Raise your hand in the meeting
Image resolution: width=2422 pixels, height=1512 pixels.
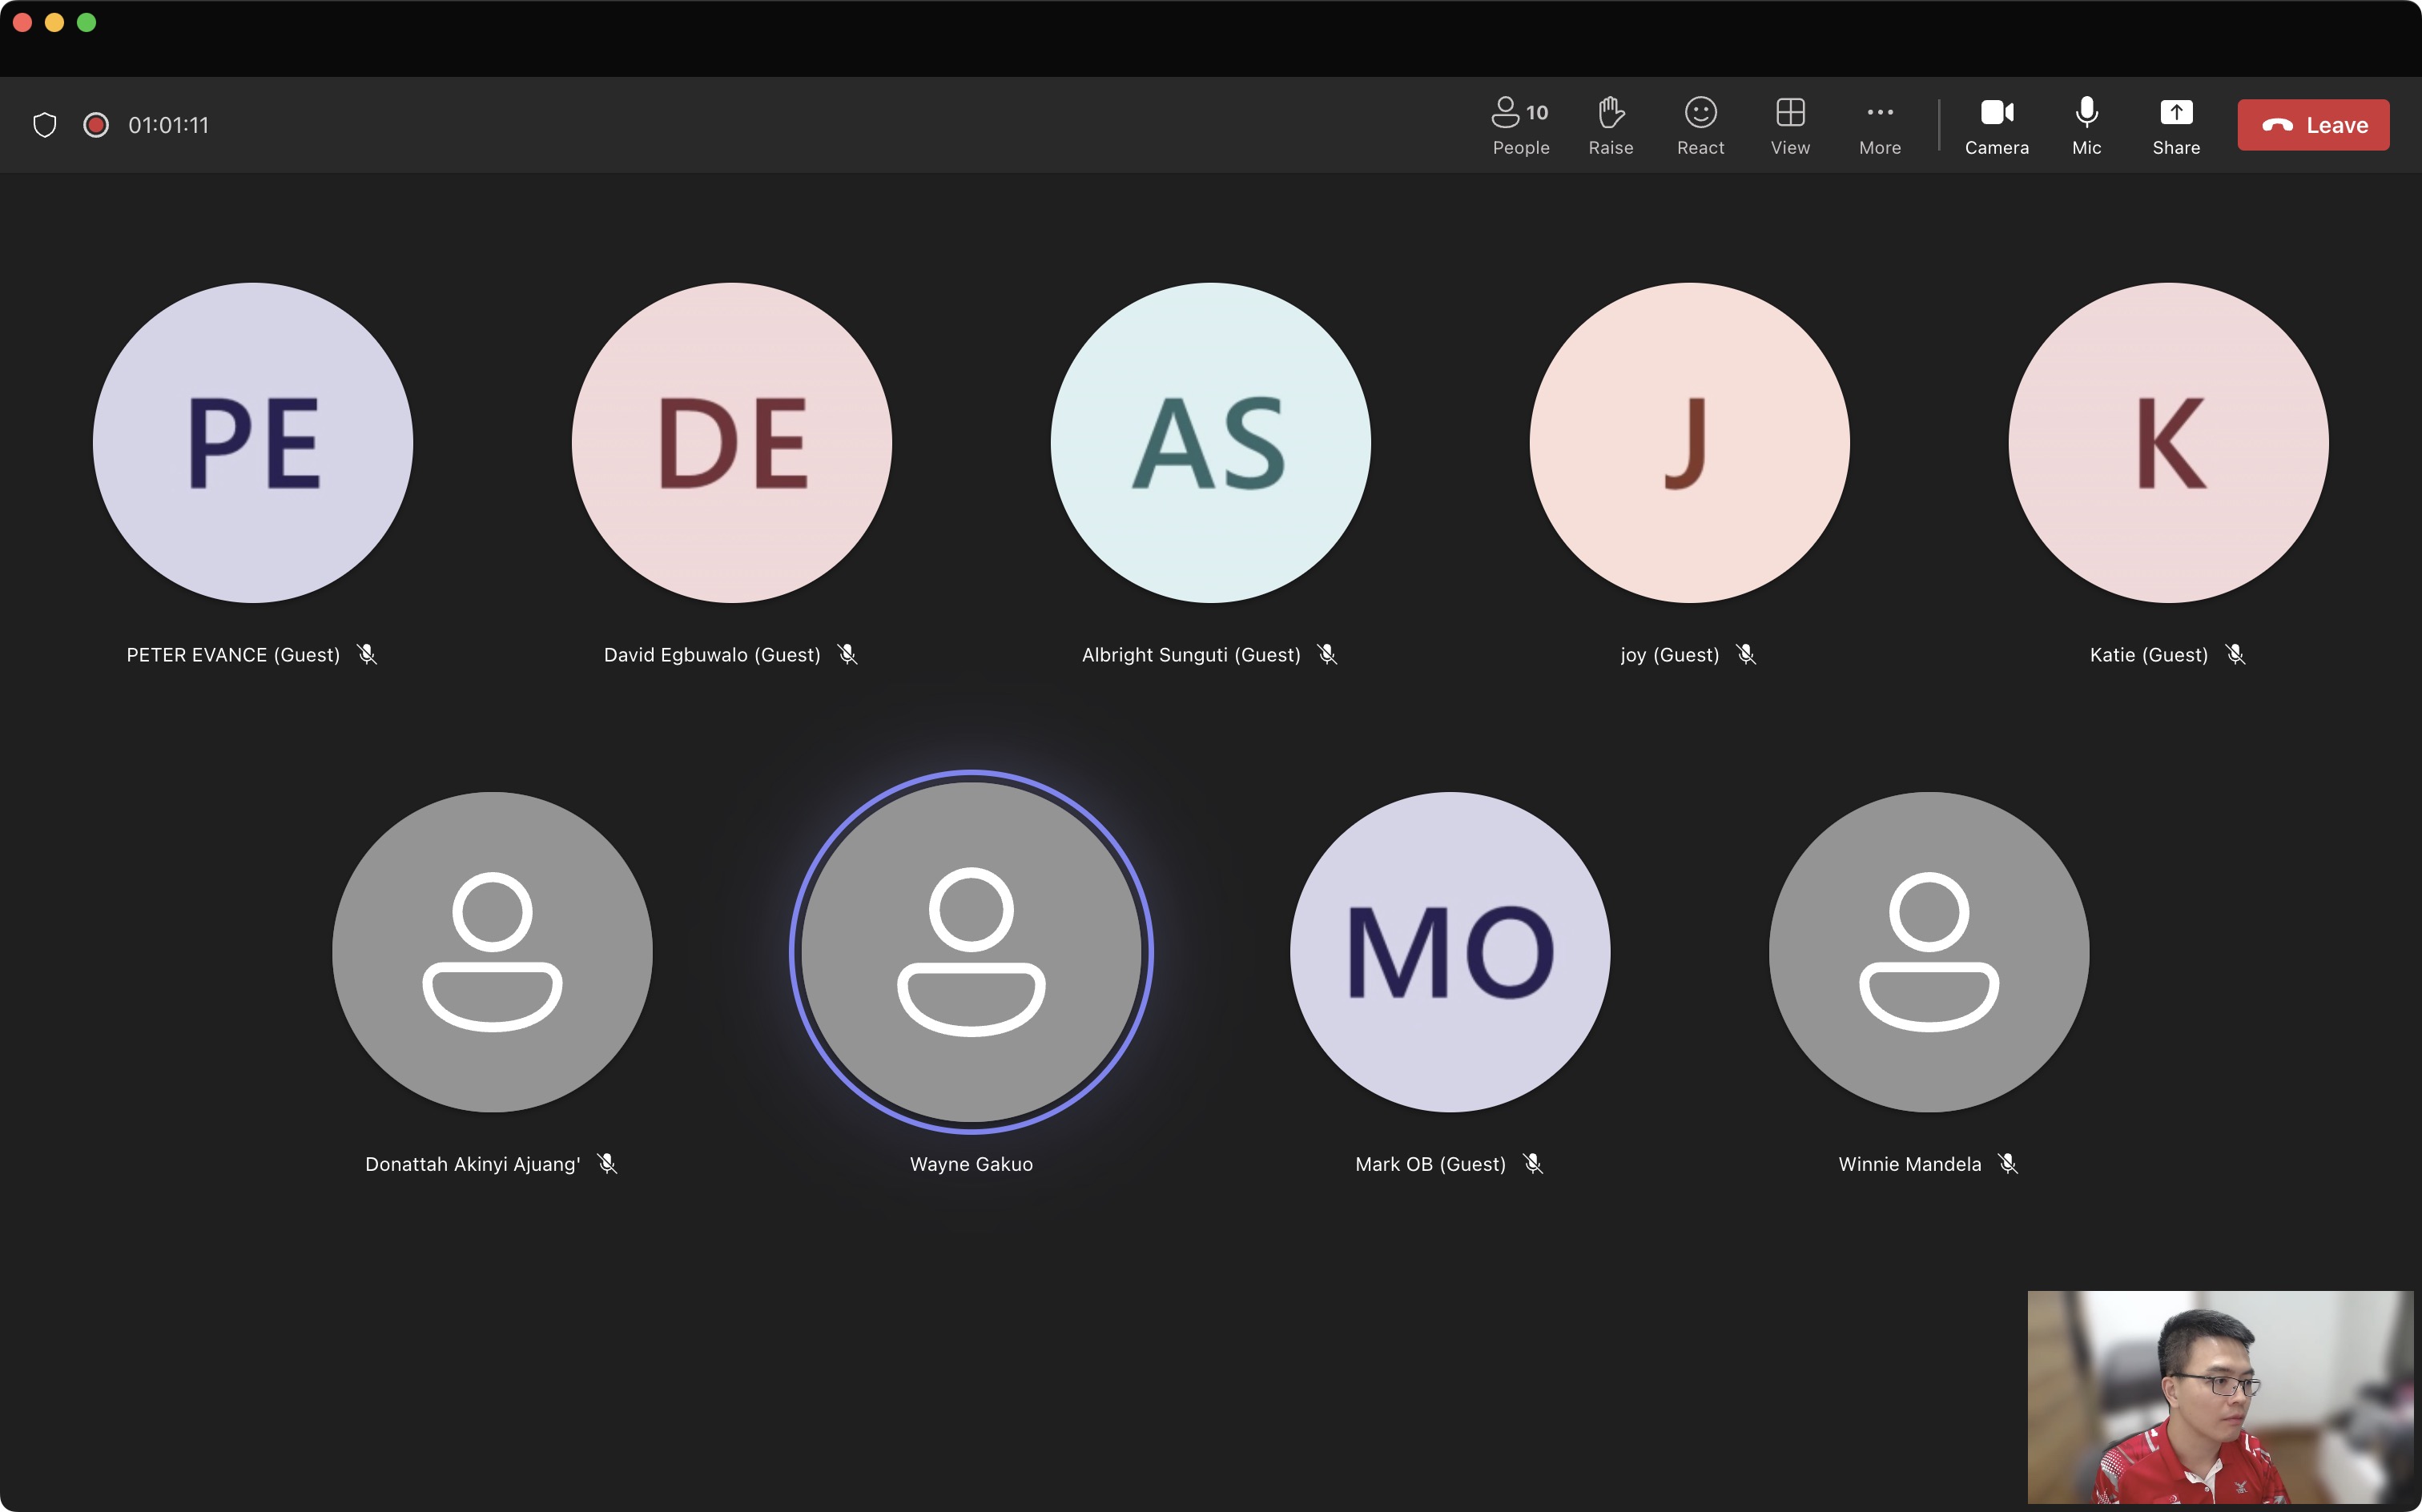click(x=1610, y=126)
